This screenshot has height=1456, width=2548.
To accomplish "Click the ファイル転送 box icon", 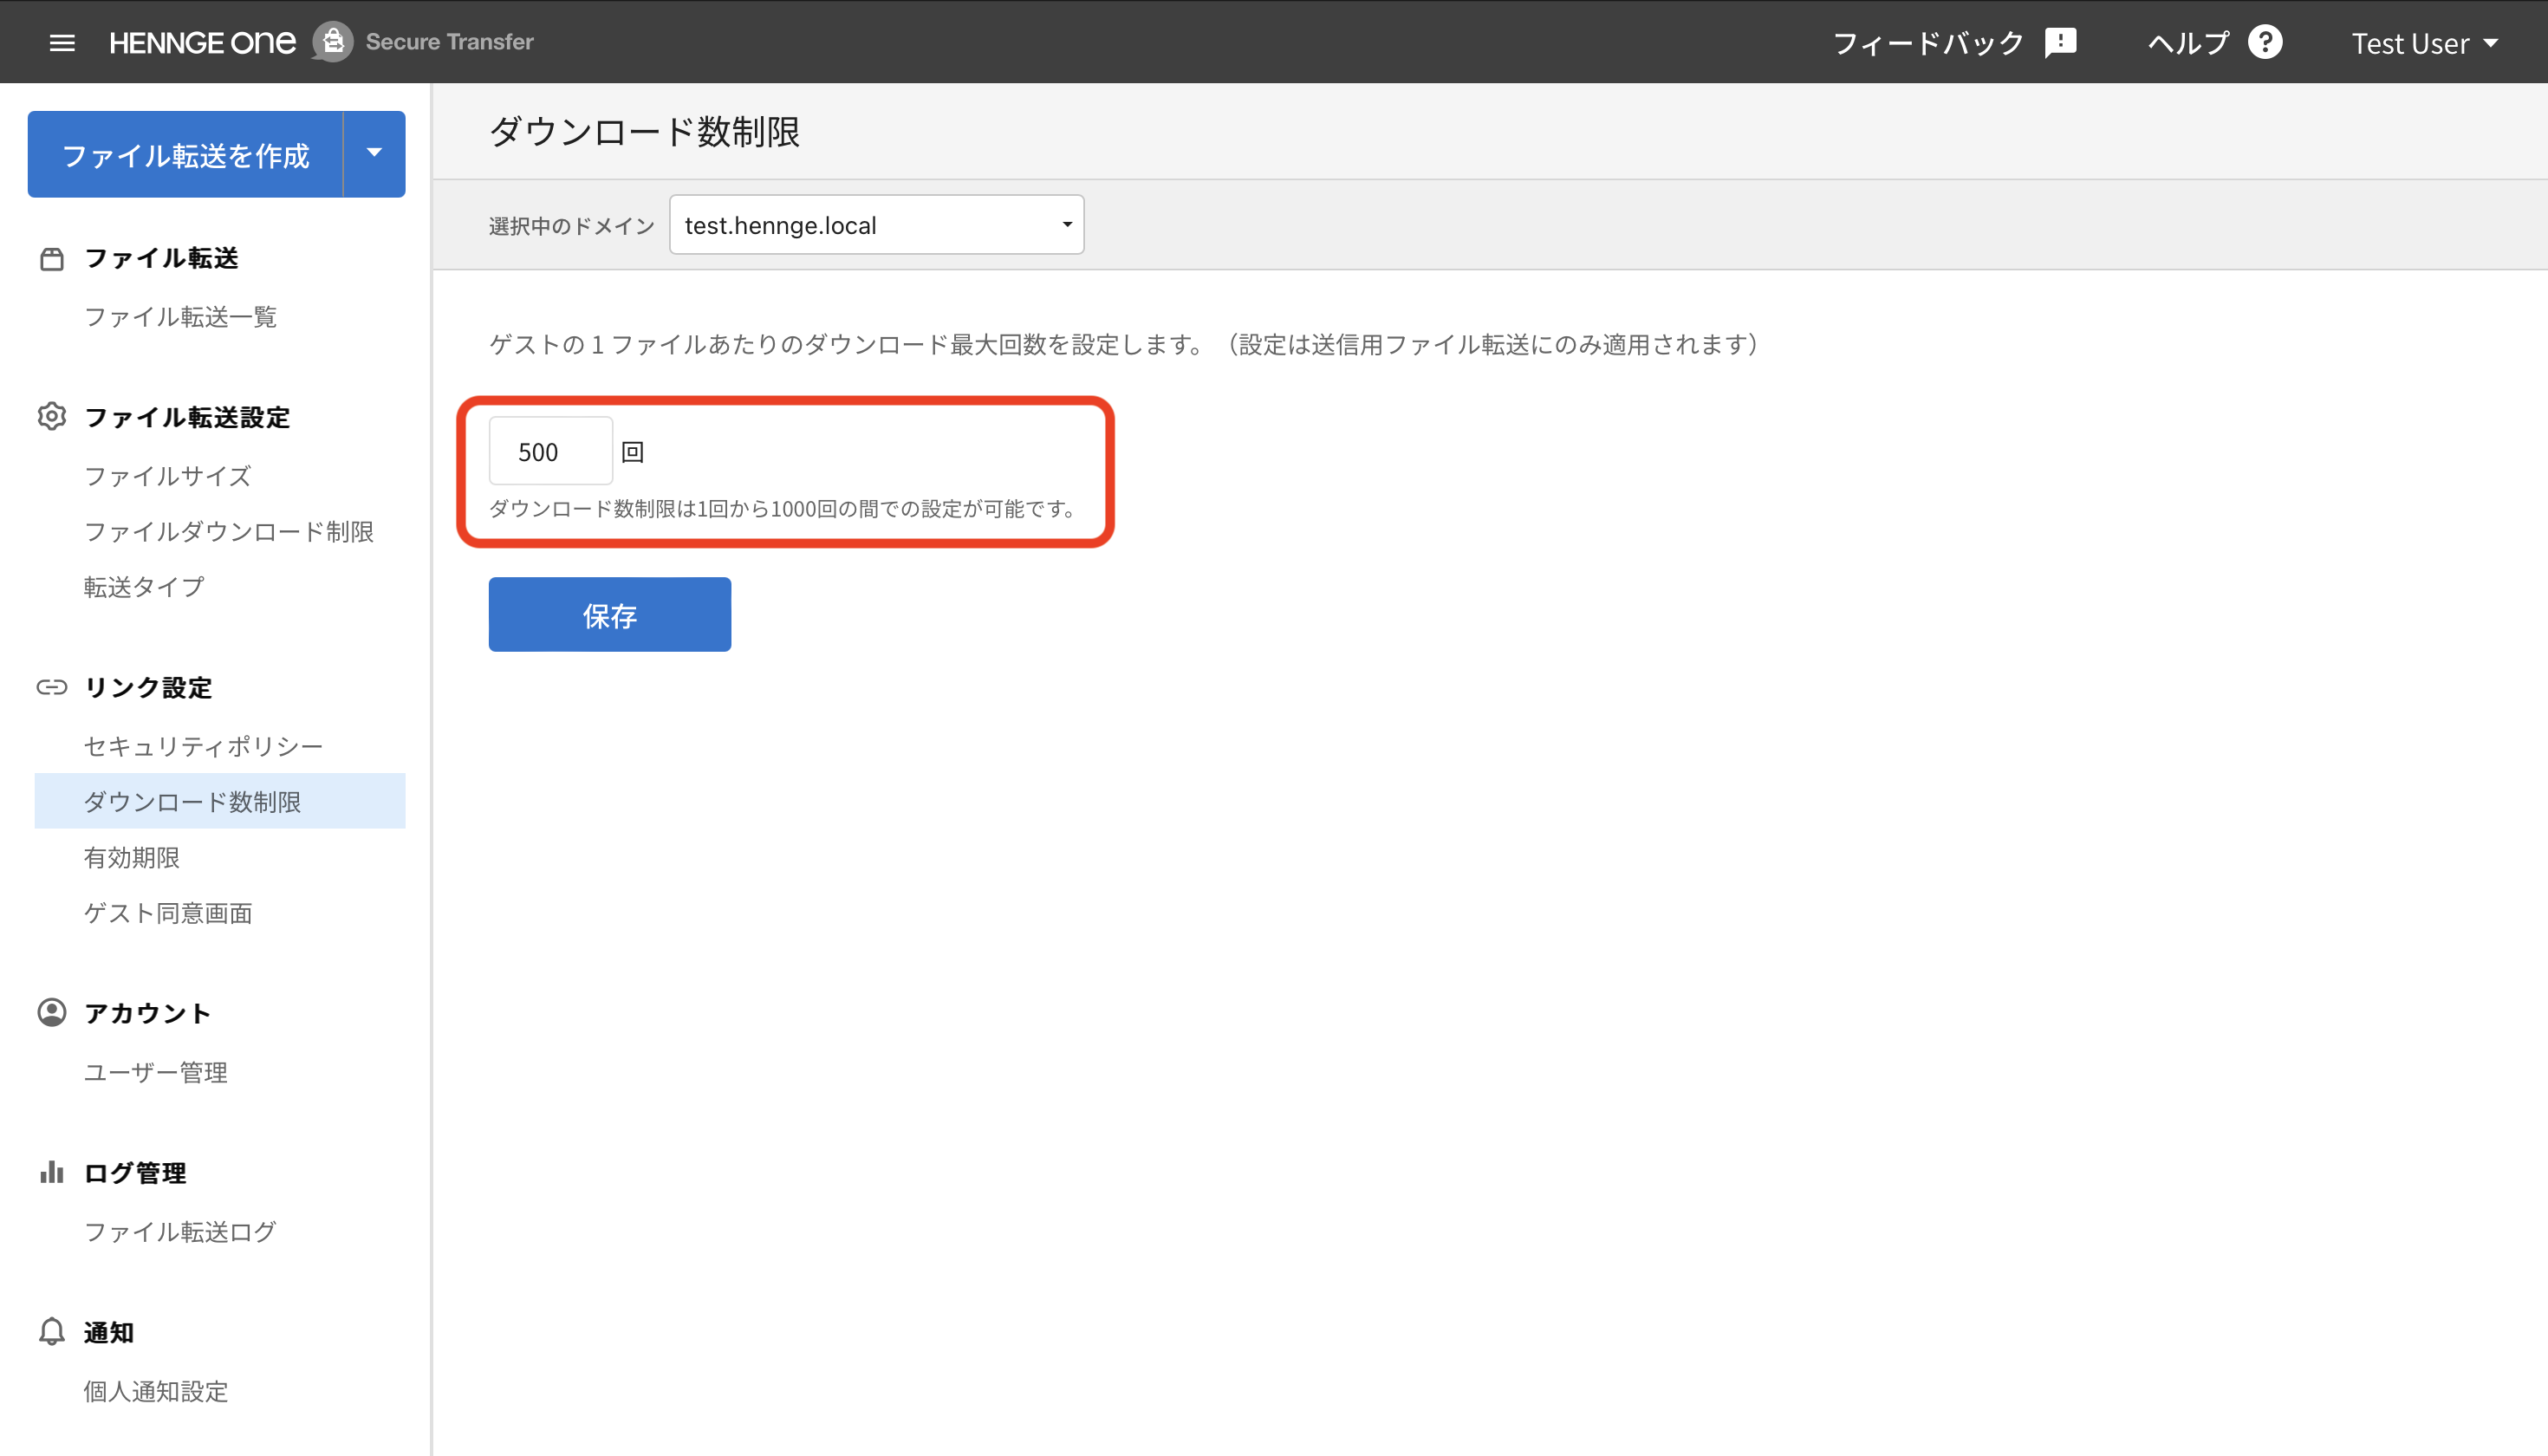I will pos(51,259).
